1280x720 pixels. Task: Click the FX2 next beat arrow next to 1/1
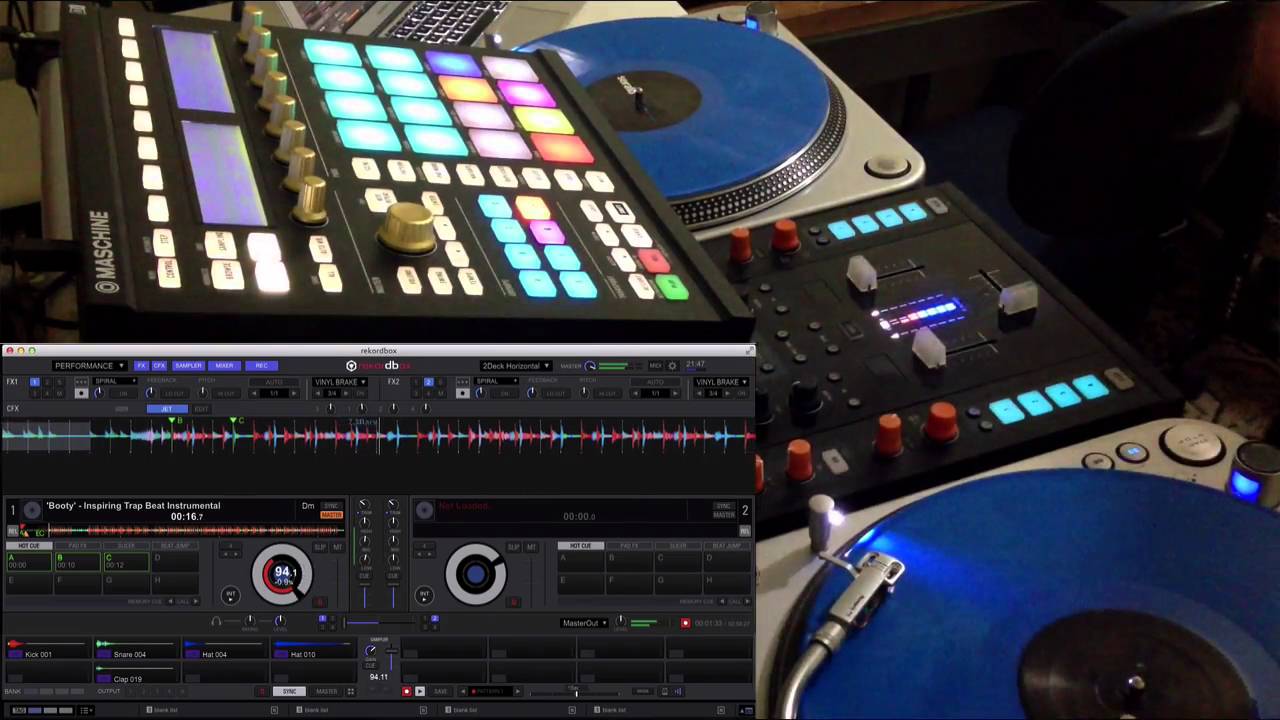tap(675, 393)
